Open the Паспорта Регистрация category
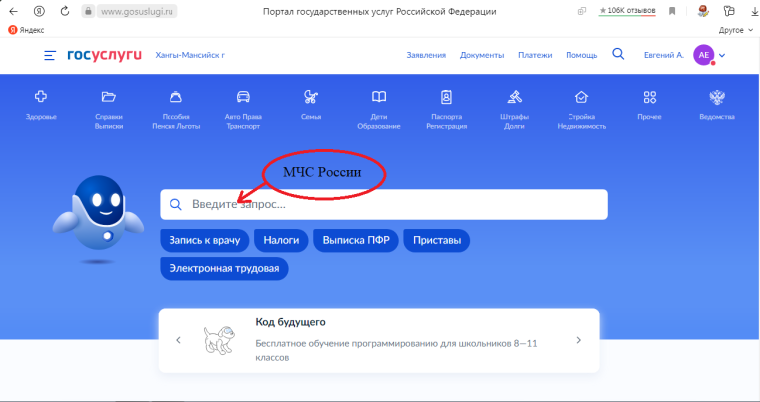The width and height of the screenshot is (760, 402). [446, 109]
